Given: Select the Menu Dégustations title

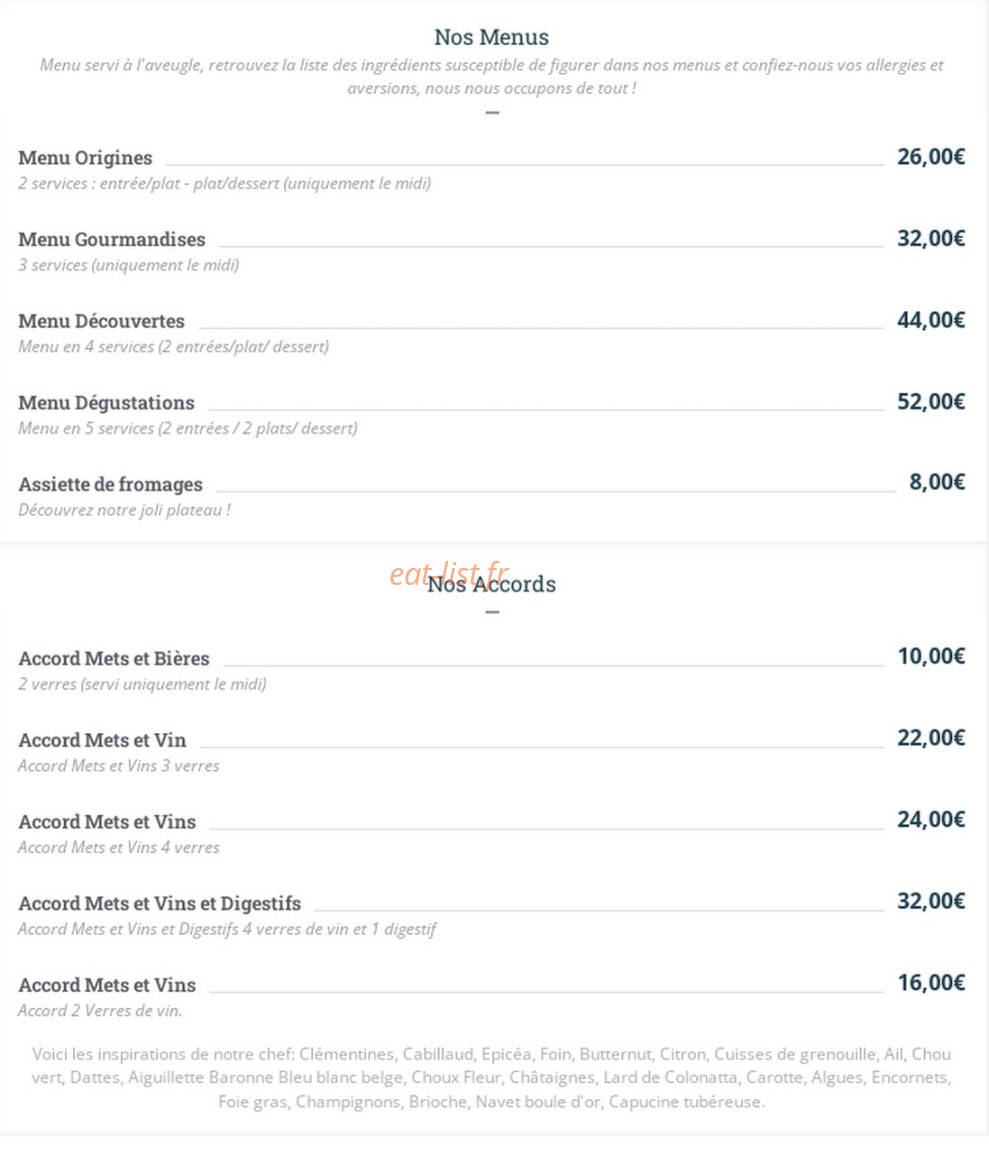Looking at the screenshot, I should click(106, 402).
